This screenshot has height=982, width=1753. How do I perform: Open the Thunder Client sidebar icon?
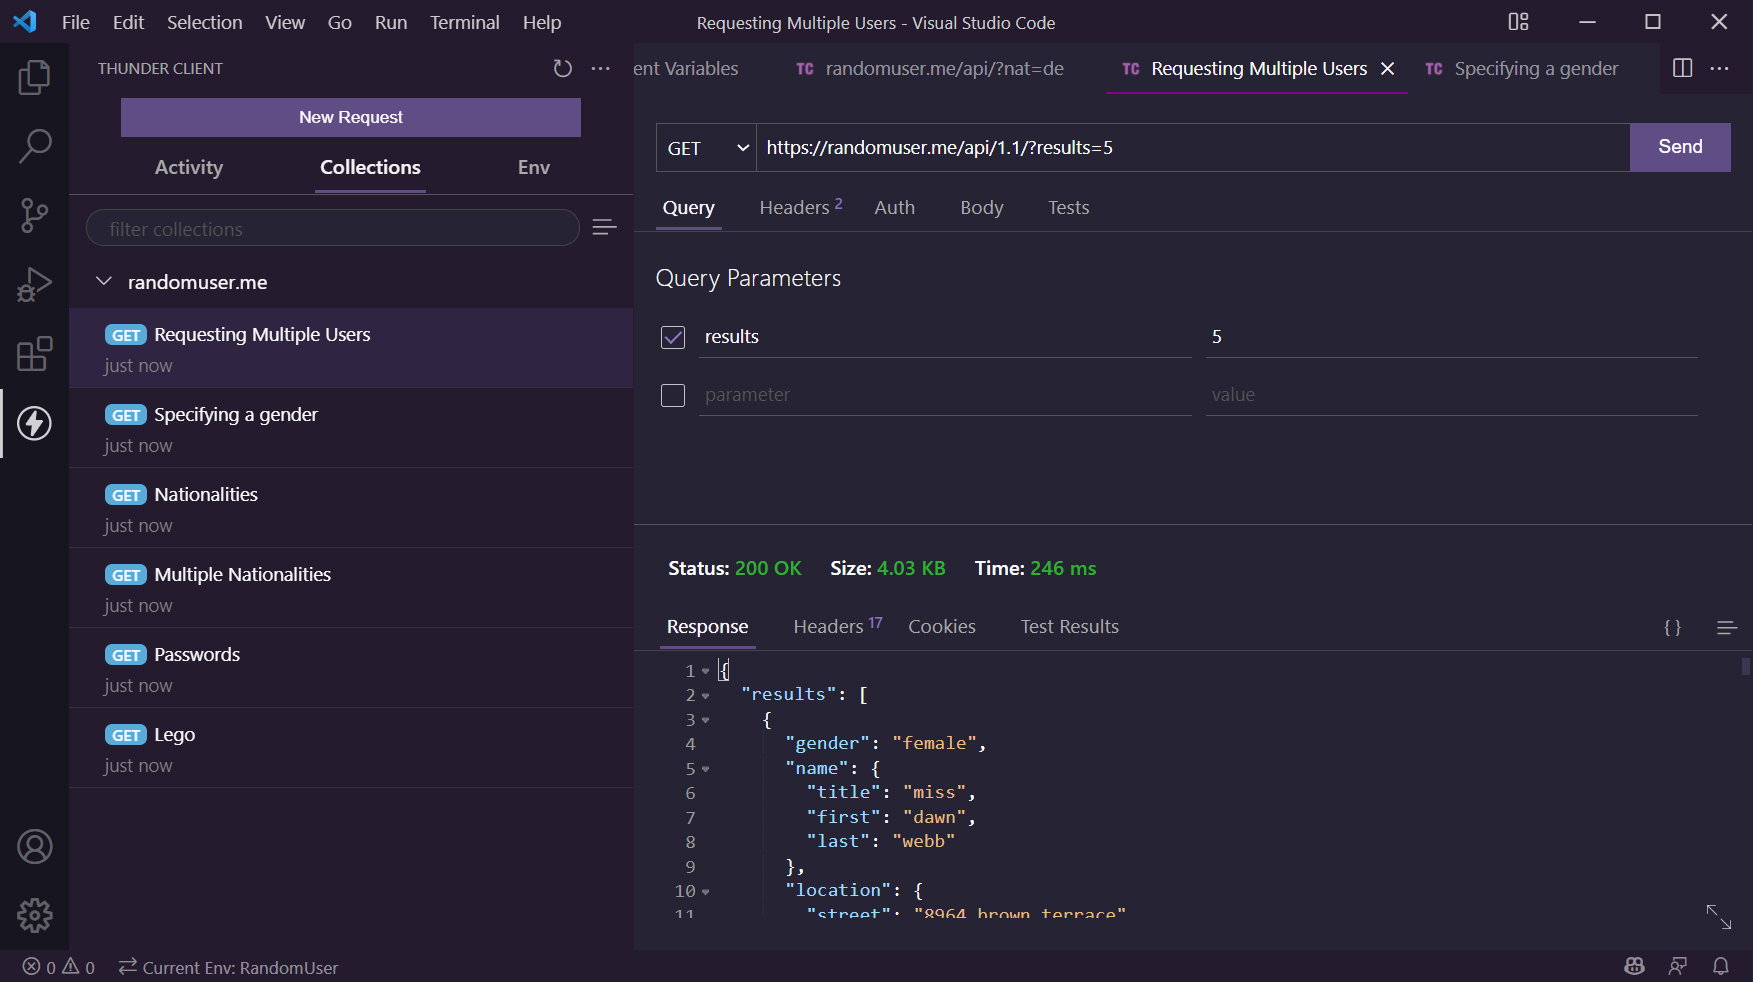point(34,423)
